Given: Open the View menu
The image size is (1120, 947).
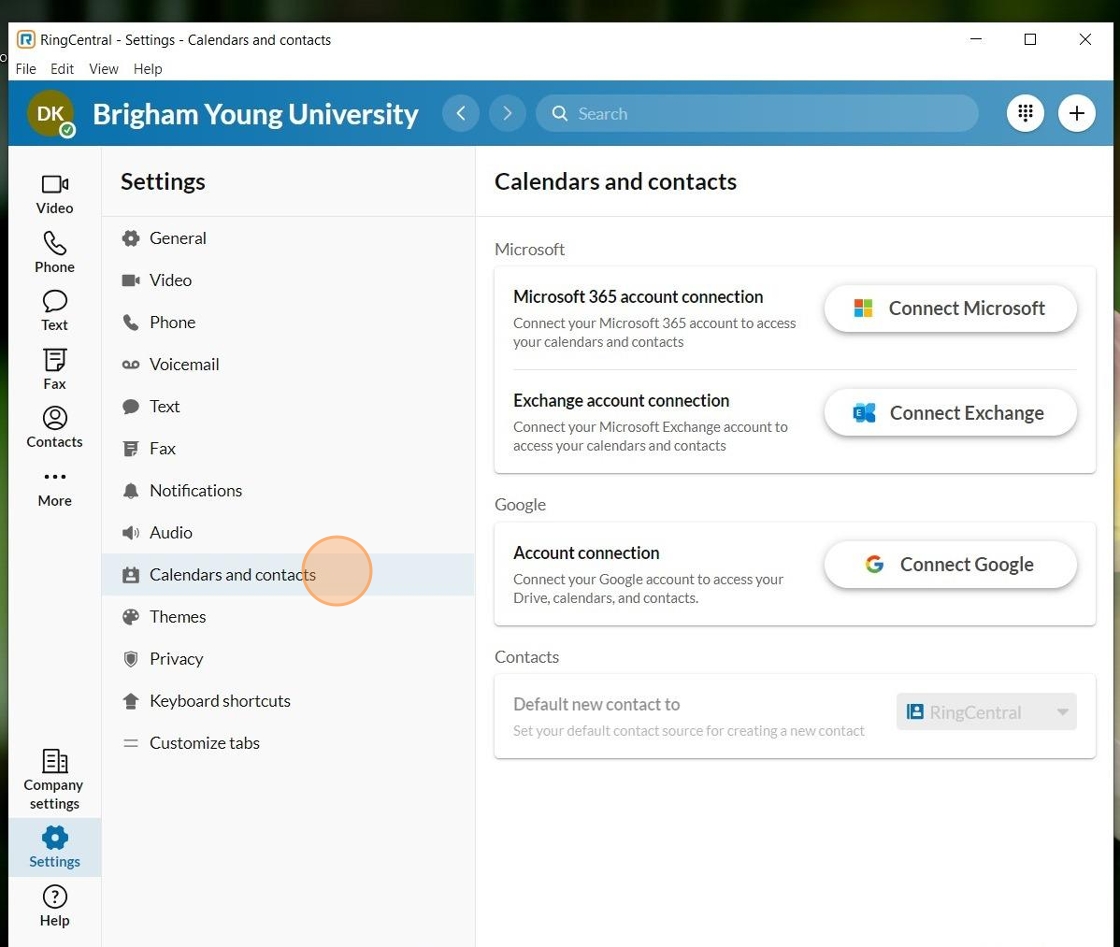Looking at the screenshot, I should click(104, 69).
